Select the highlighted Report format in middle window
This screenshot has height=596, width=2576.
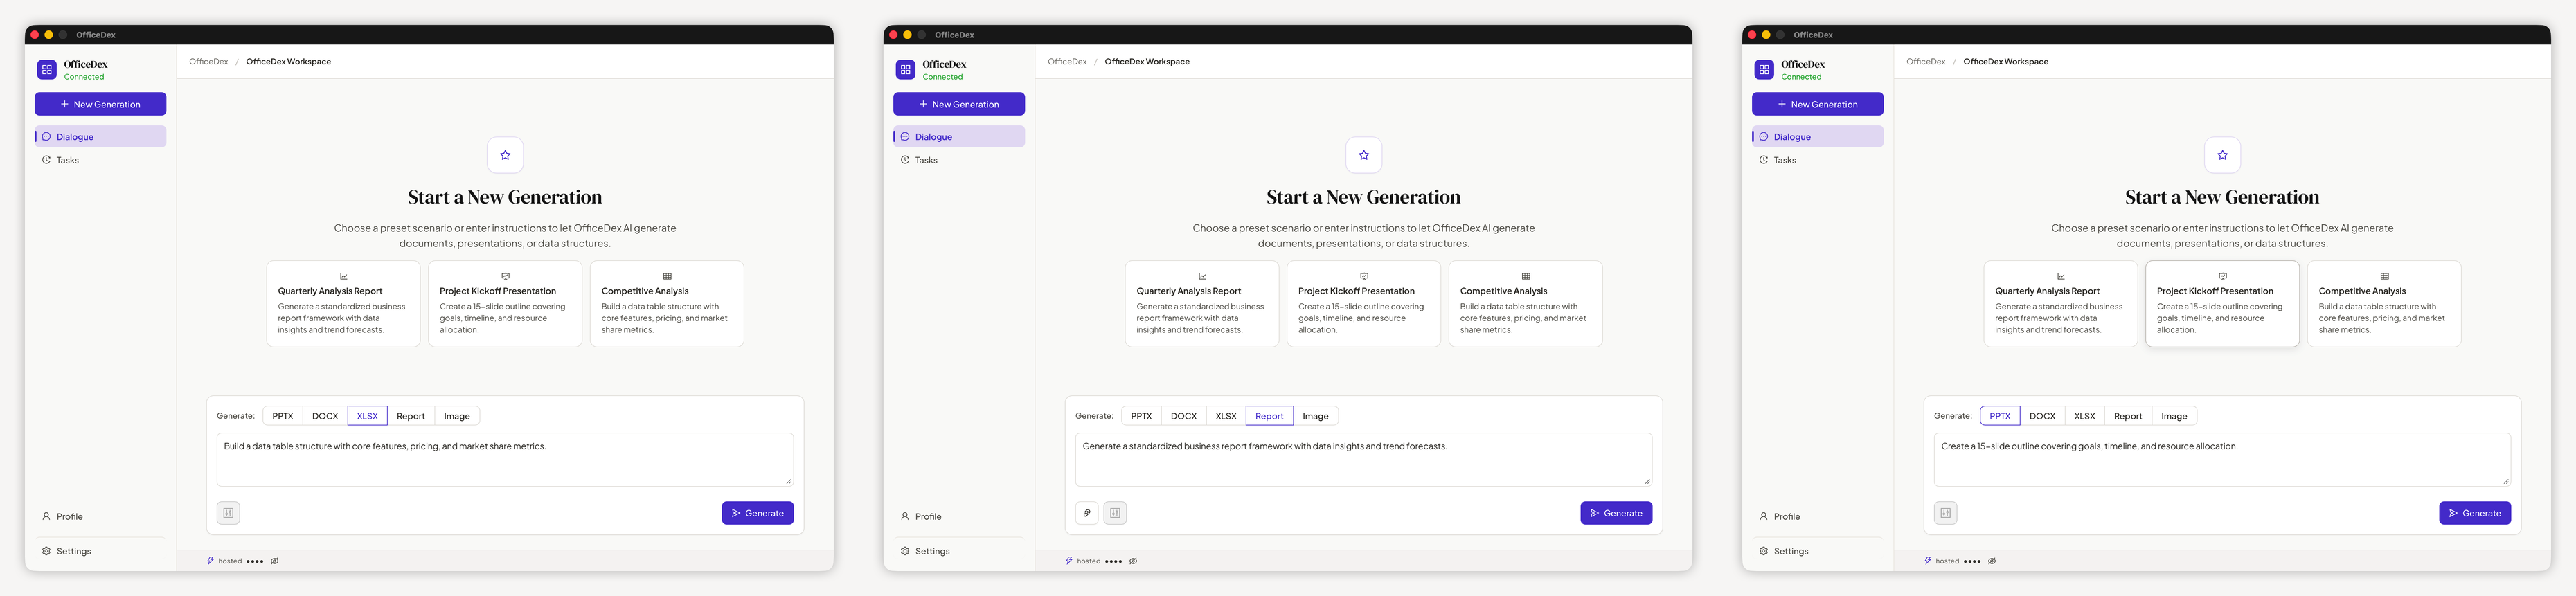tap(1269, 416)
